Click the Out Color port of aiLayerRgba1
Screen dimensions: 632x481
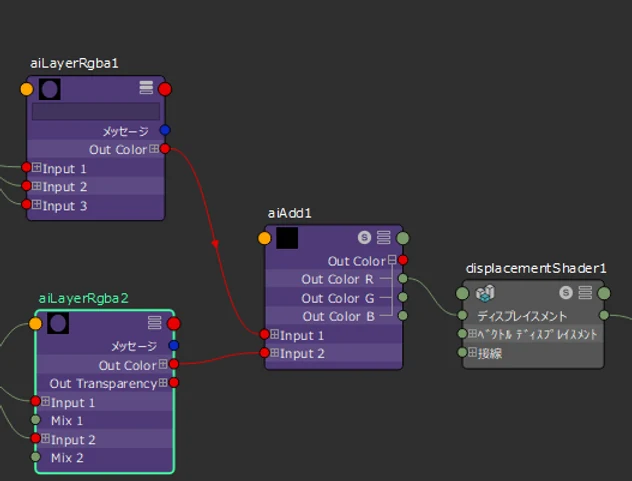(x=165, y=149)
